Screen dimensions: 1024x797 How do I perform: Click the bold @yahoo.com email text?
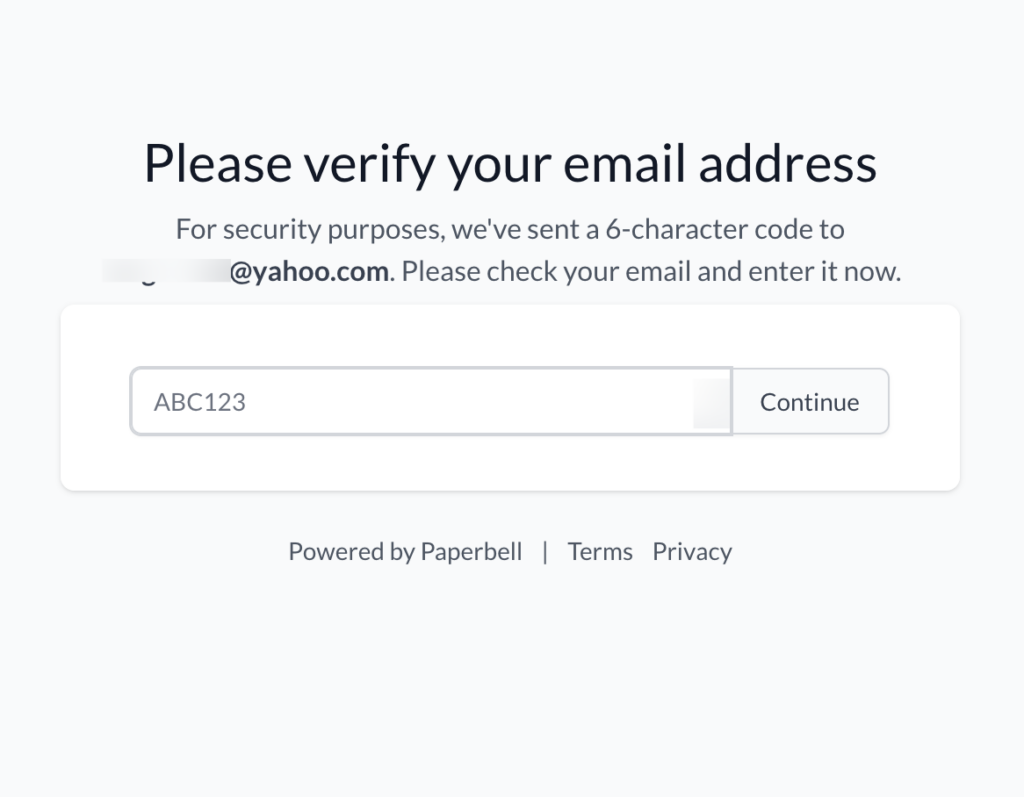click(309, 271)
